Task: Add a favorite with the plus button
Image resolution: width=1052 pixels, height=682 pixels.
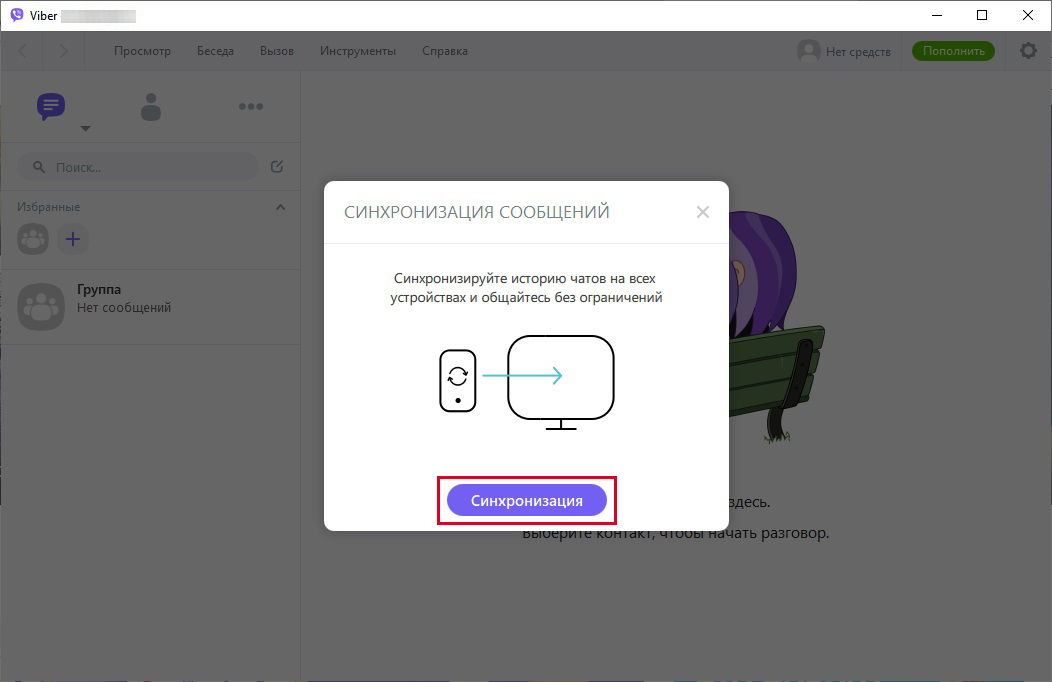Action: [x=72, y=239]
